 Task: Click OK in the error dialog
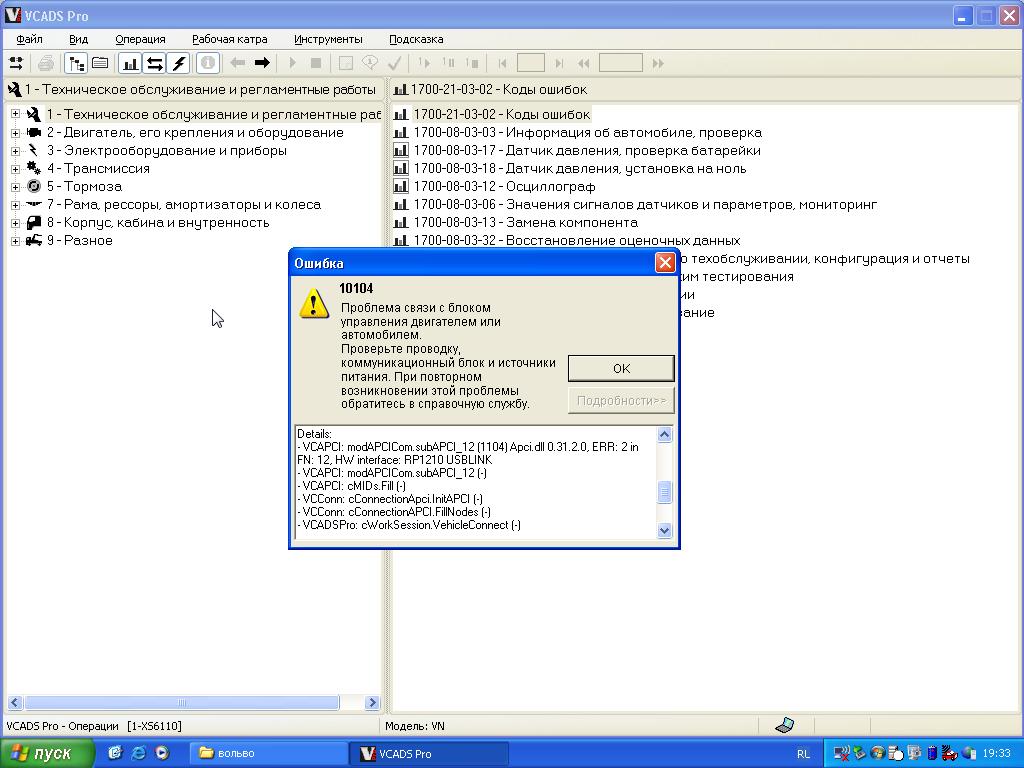[621, 368]
